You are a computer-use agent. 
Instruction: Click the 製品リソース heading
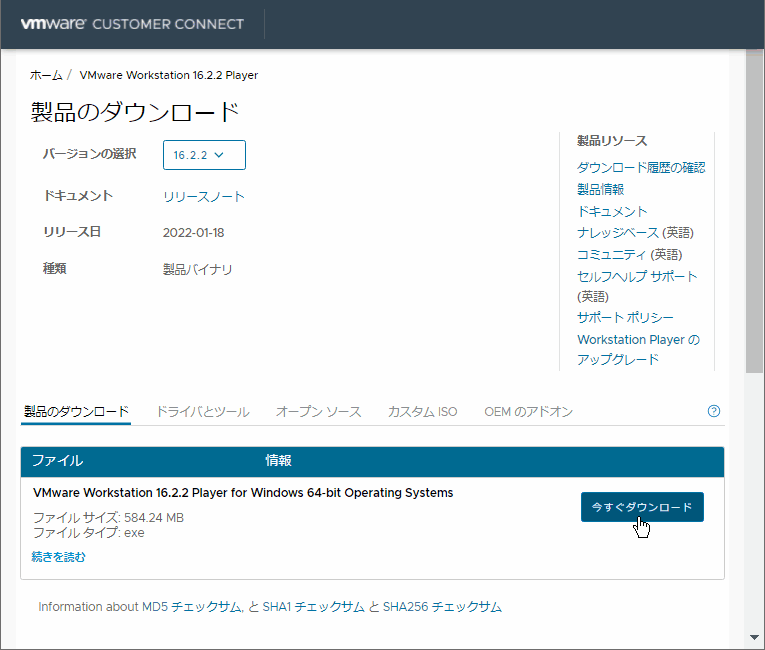point(612,141)
